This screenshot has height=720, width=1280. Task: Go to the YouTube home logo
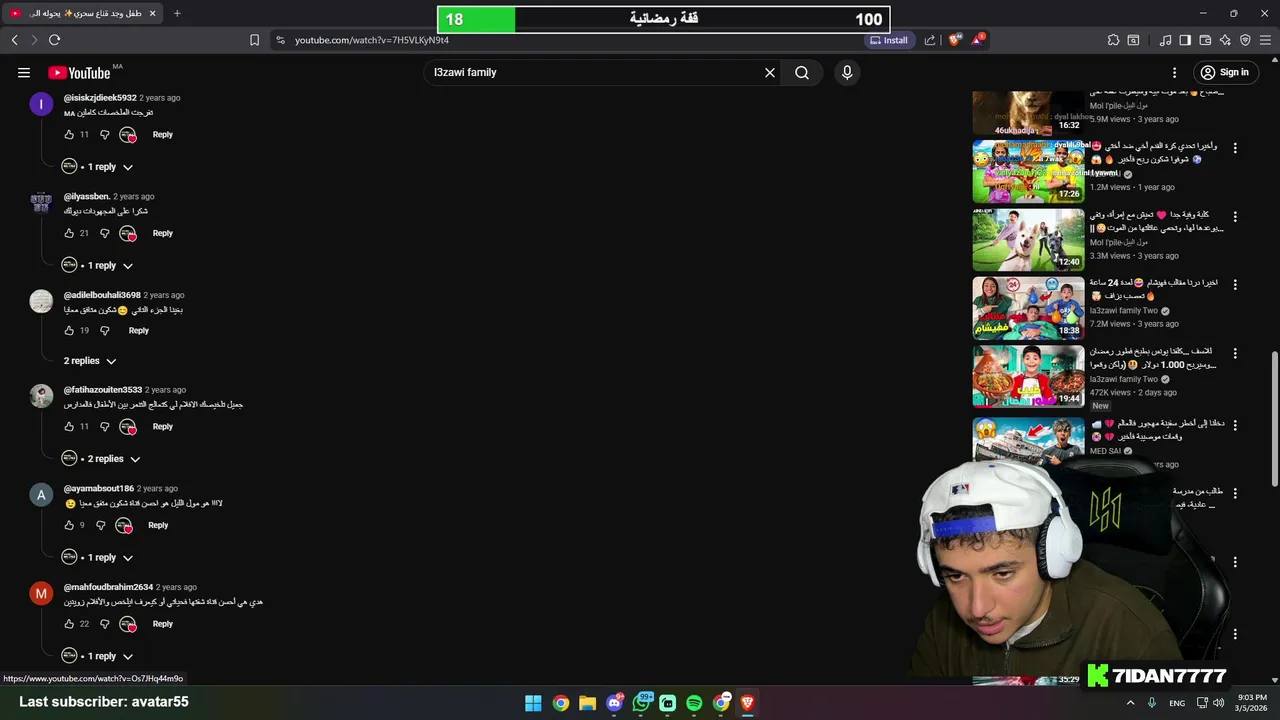pos(79,72)
